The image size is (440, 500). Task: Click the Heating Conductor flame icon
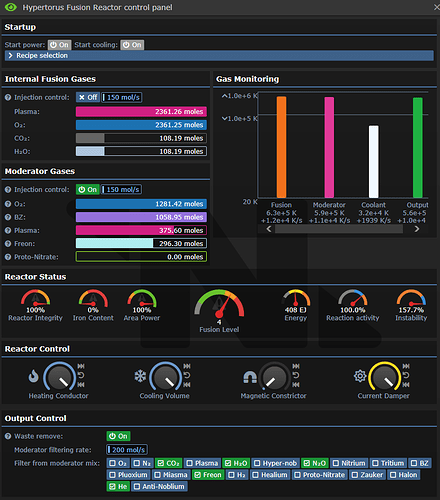point(33,376)
